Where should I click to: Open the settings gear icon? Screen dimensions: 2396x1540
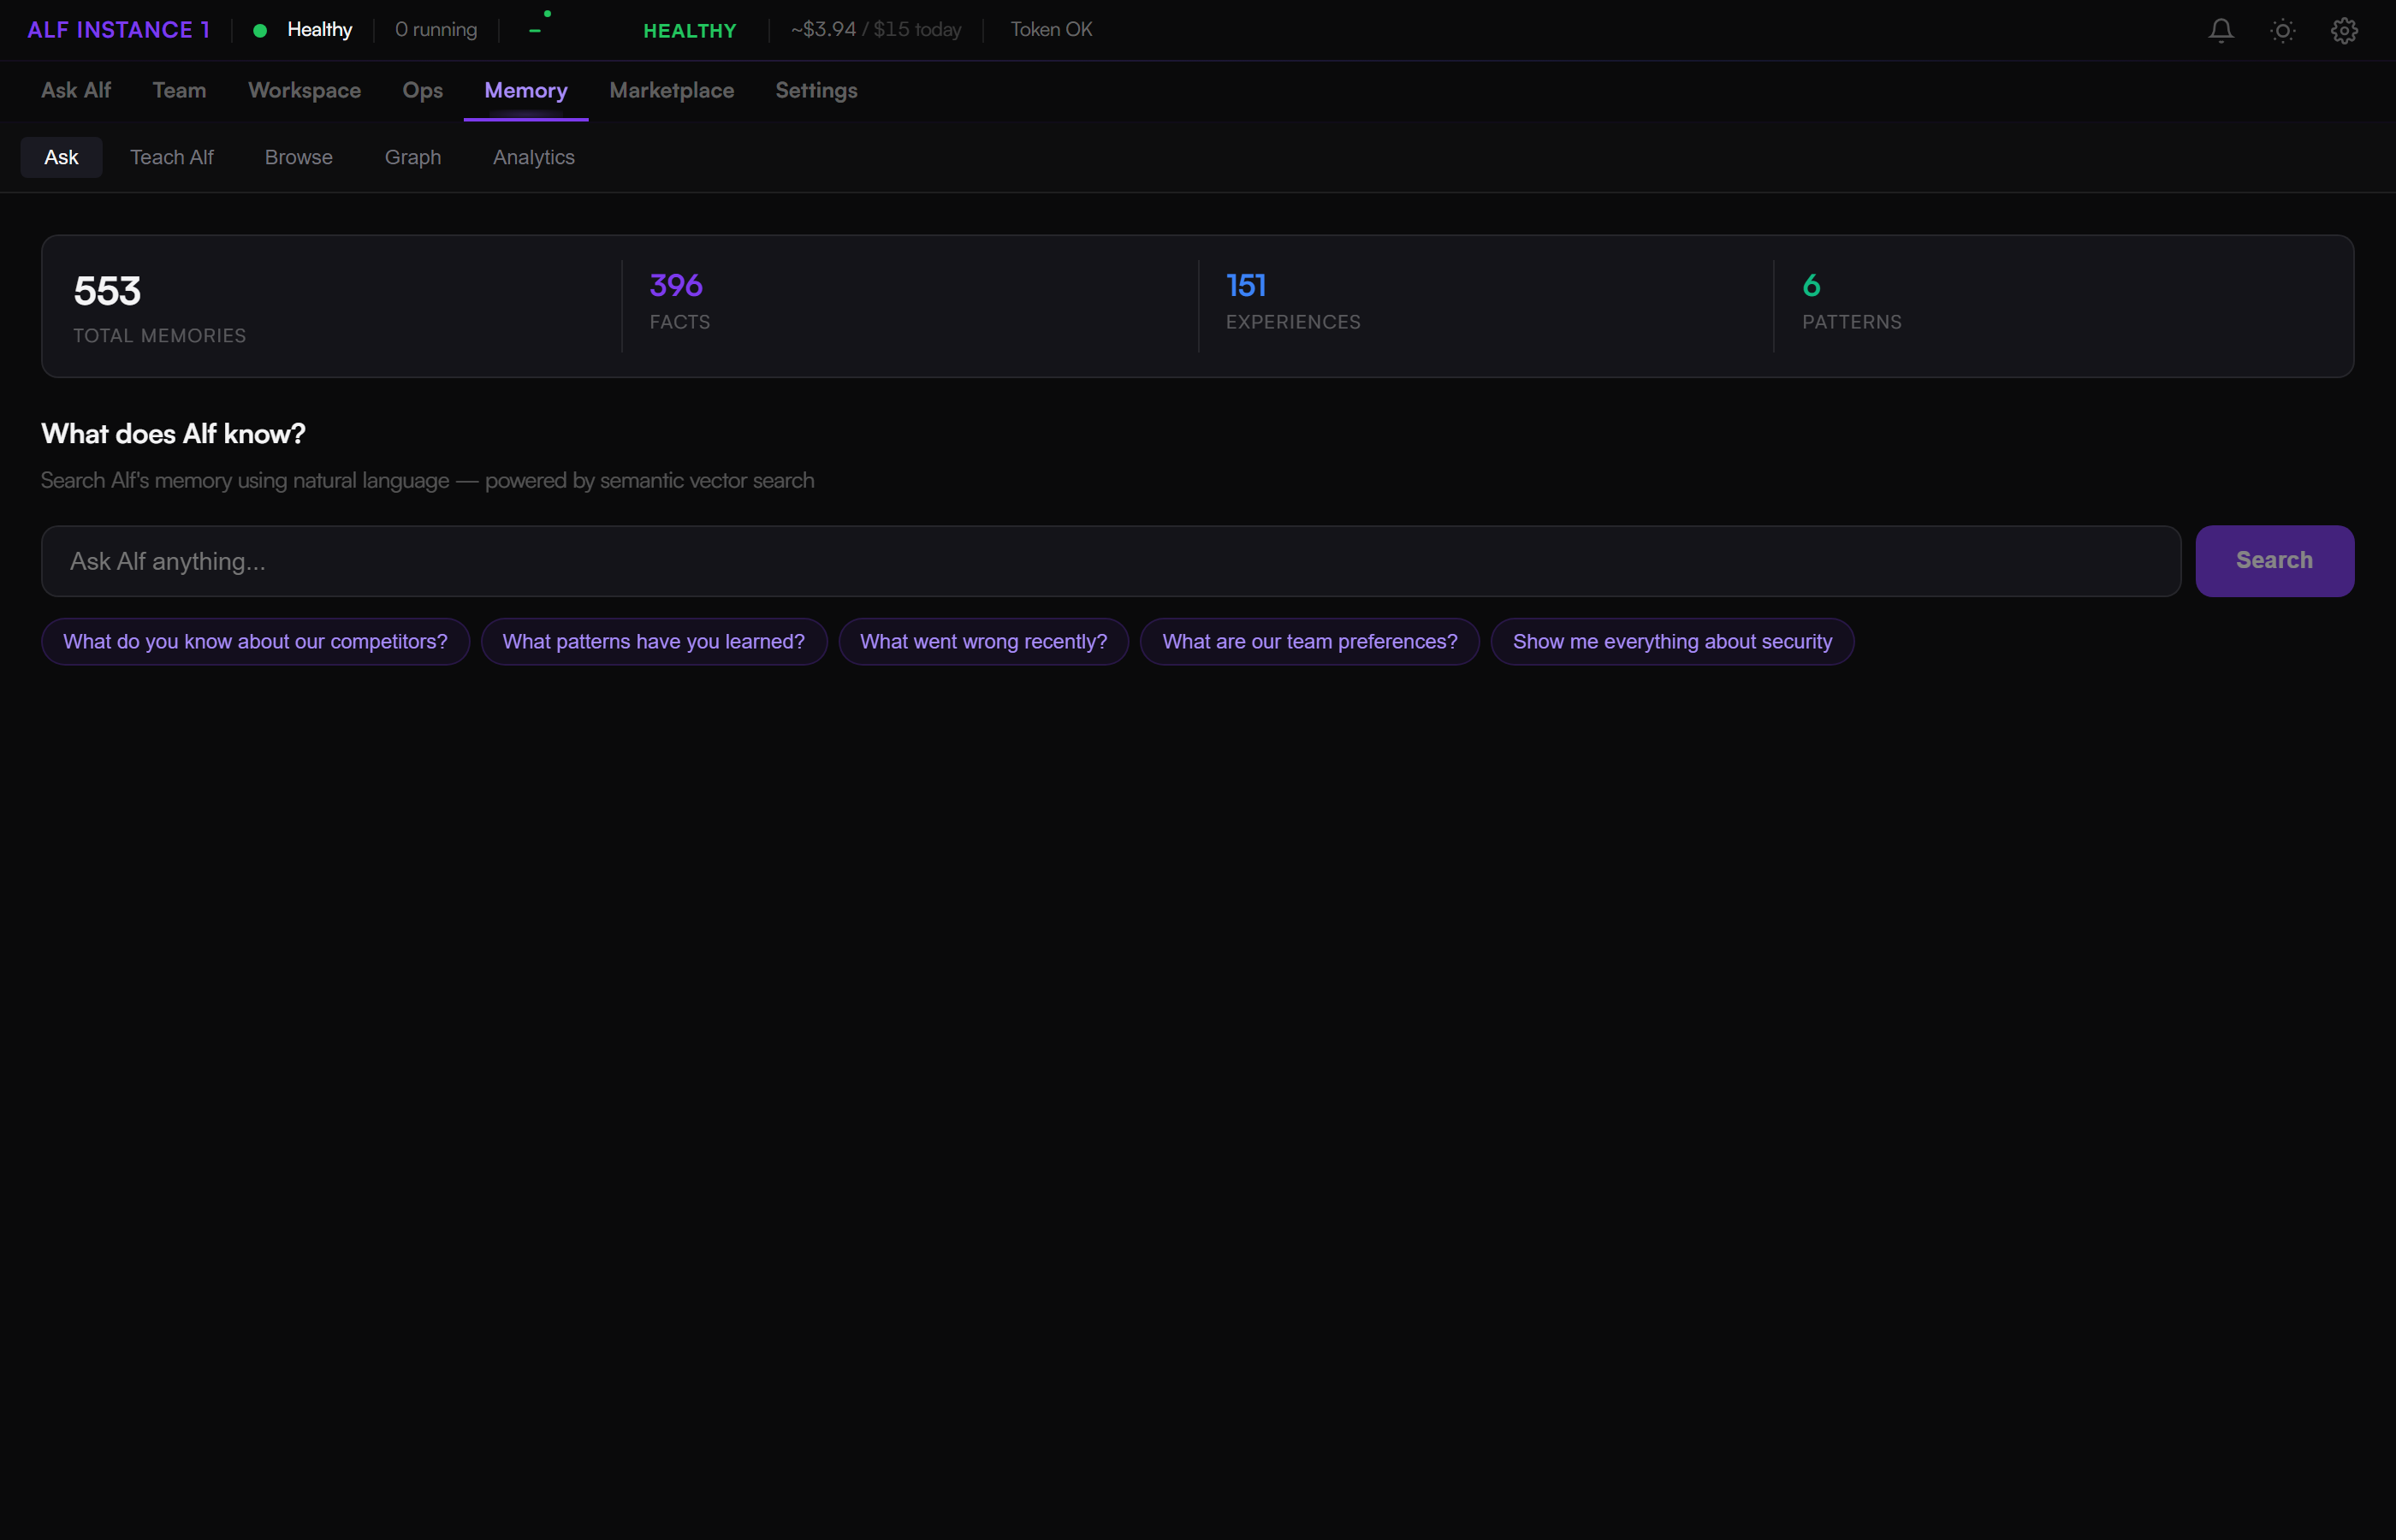pos(2344,30)
